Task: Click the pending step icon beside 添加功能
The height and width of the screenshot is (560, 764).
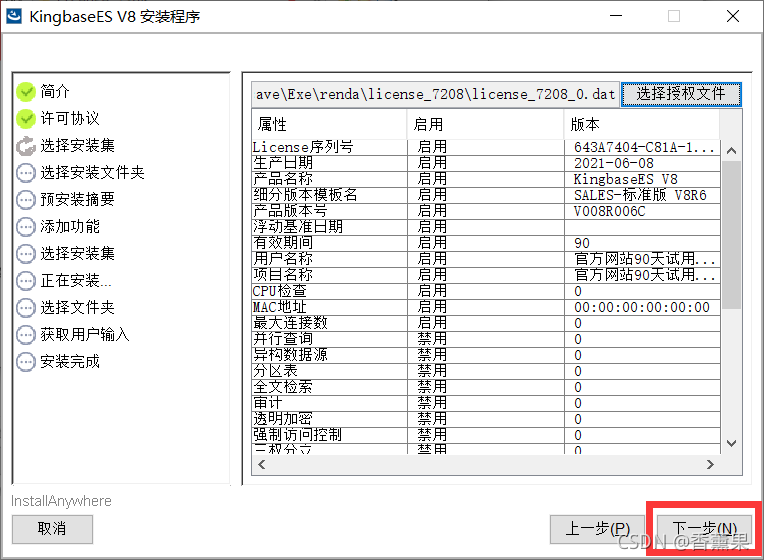Action: [x=26, y=227]
